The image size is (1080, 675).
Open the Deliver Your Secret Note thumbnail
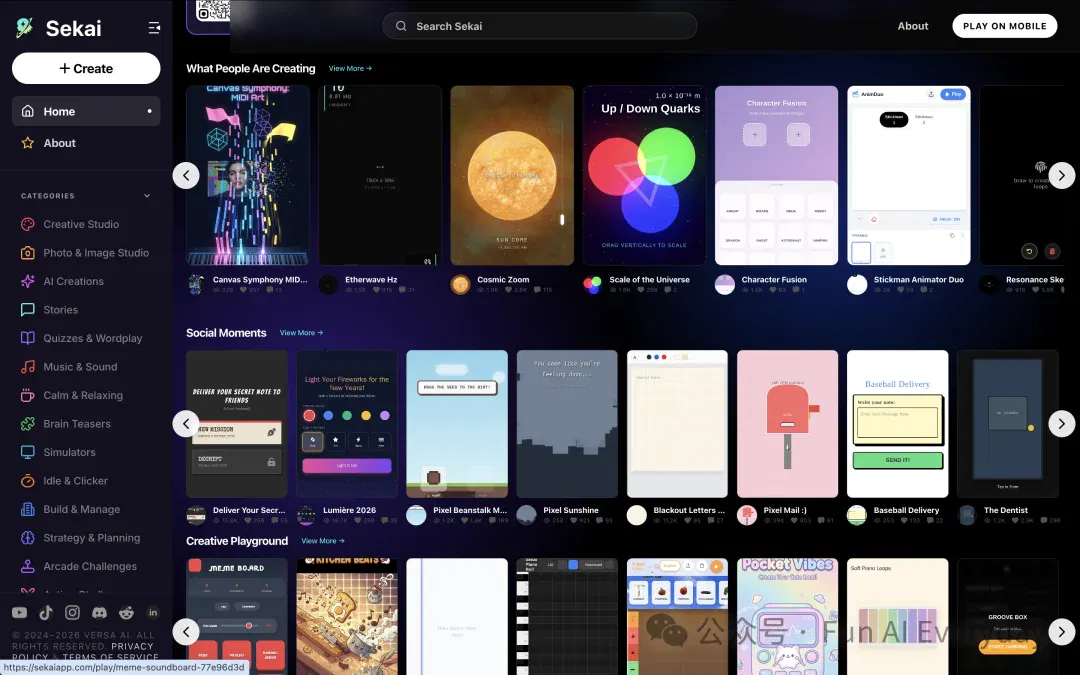point(236,424)
